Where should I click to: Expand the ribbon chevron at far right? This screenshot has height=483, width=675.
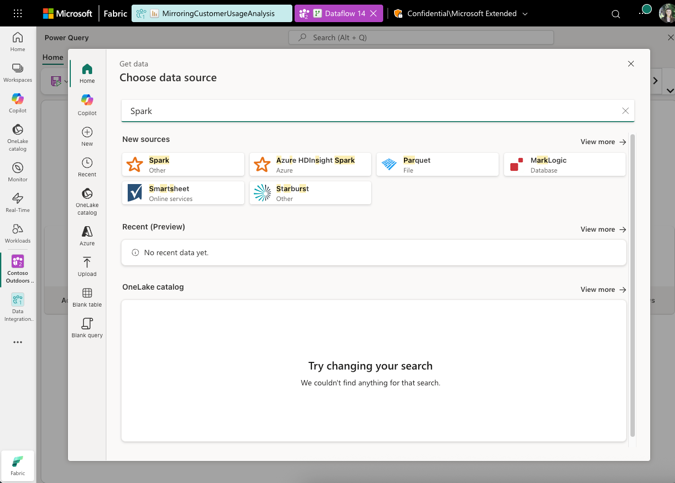pos(669,90)
